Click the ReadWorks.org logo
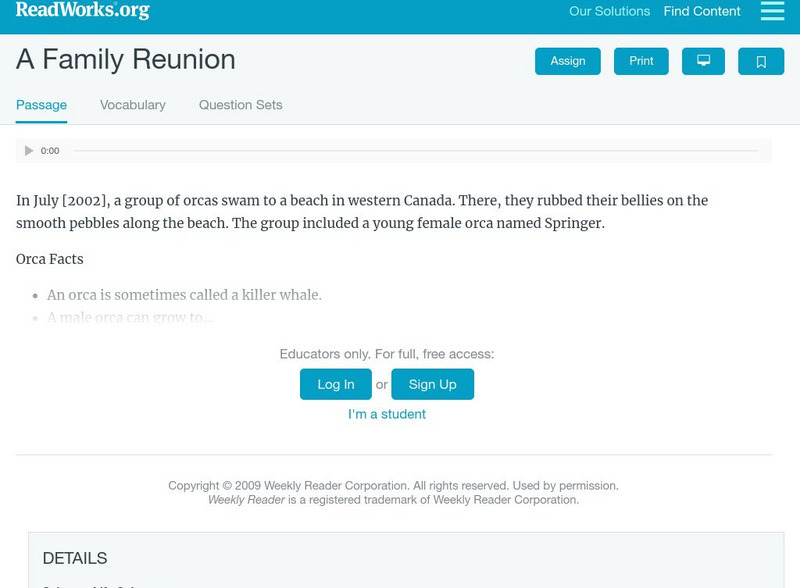The height and width of the screenshot is (588, 800). point(83,10)
